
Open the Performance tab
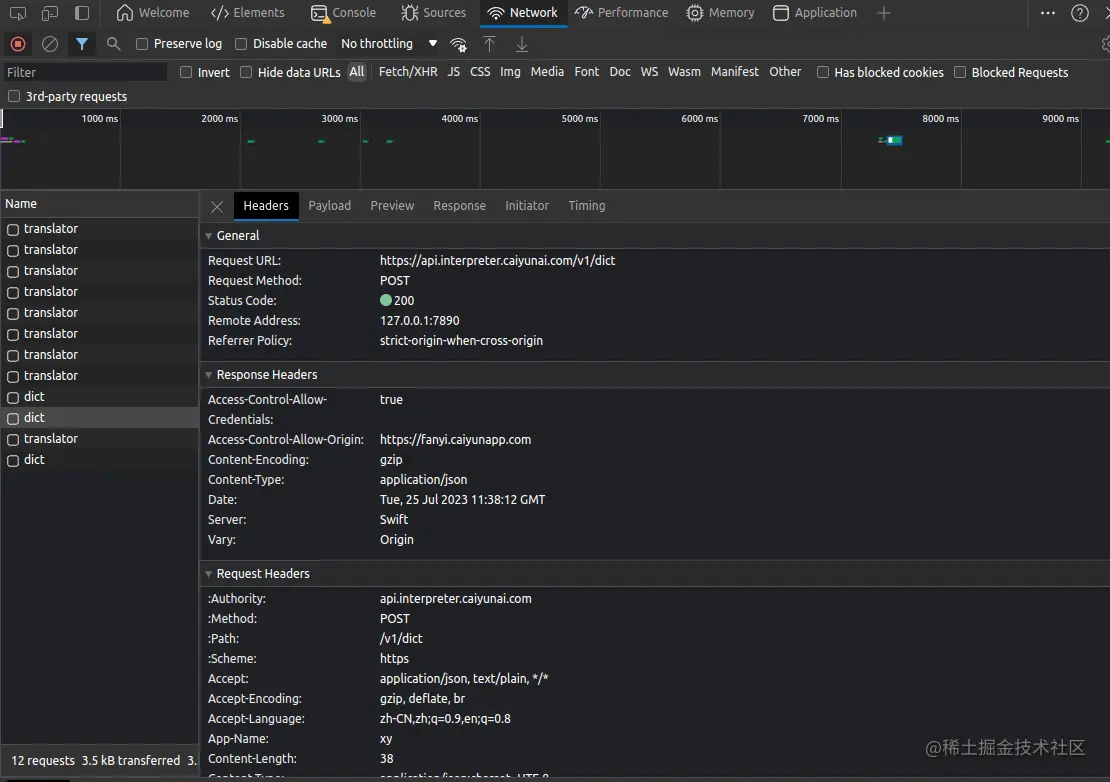point(621,13)
